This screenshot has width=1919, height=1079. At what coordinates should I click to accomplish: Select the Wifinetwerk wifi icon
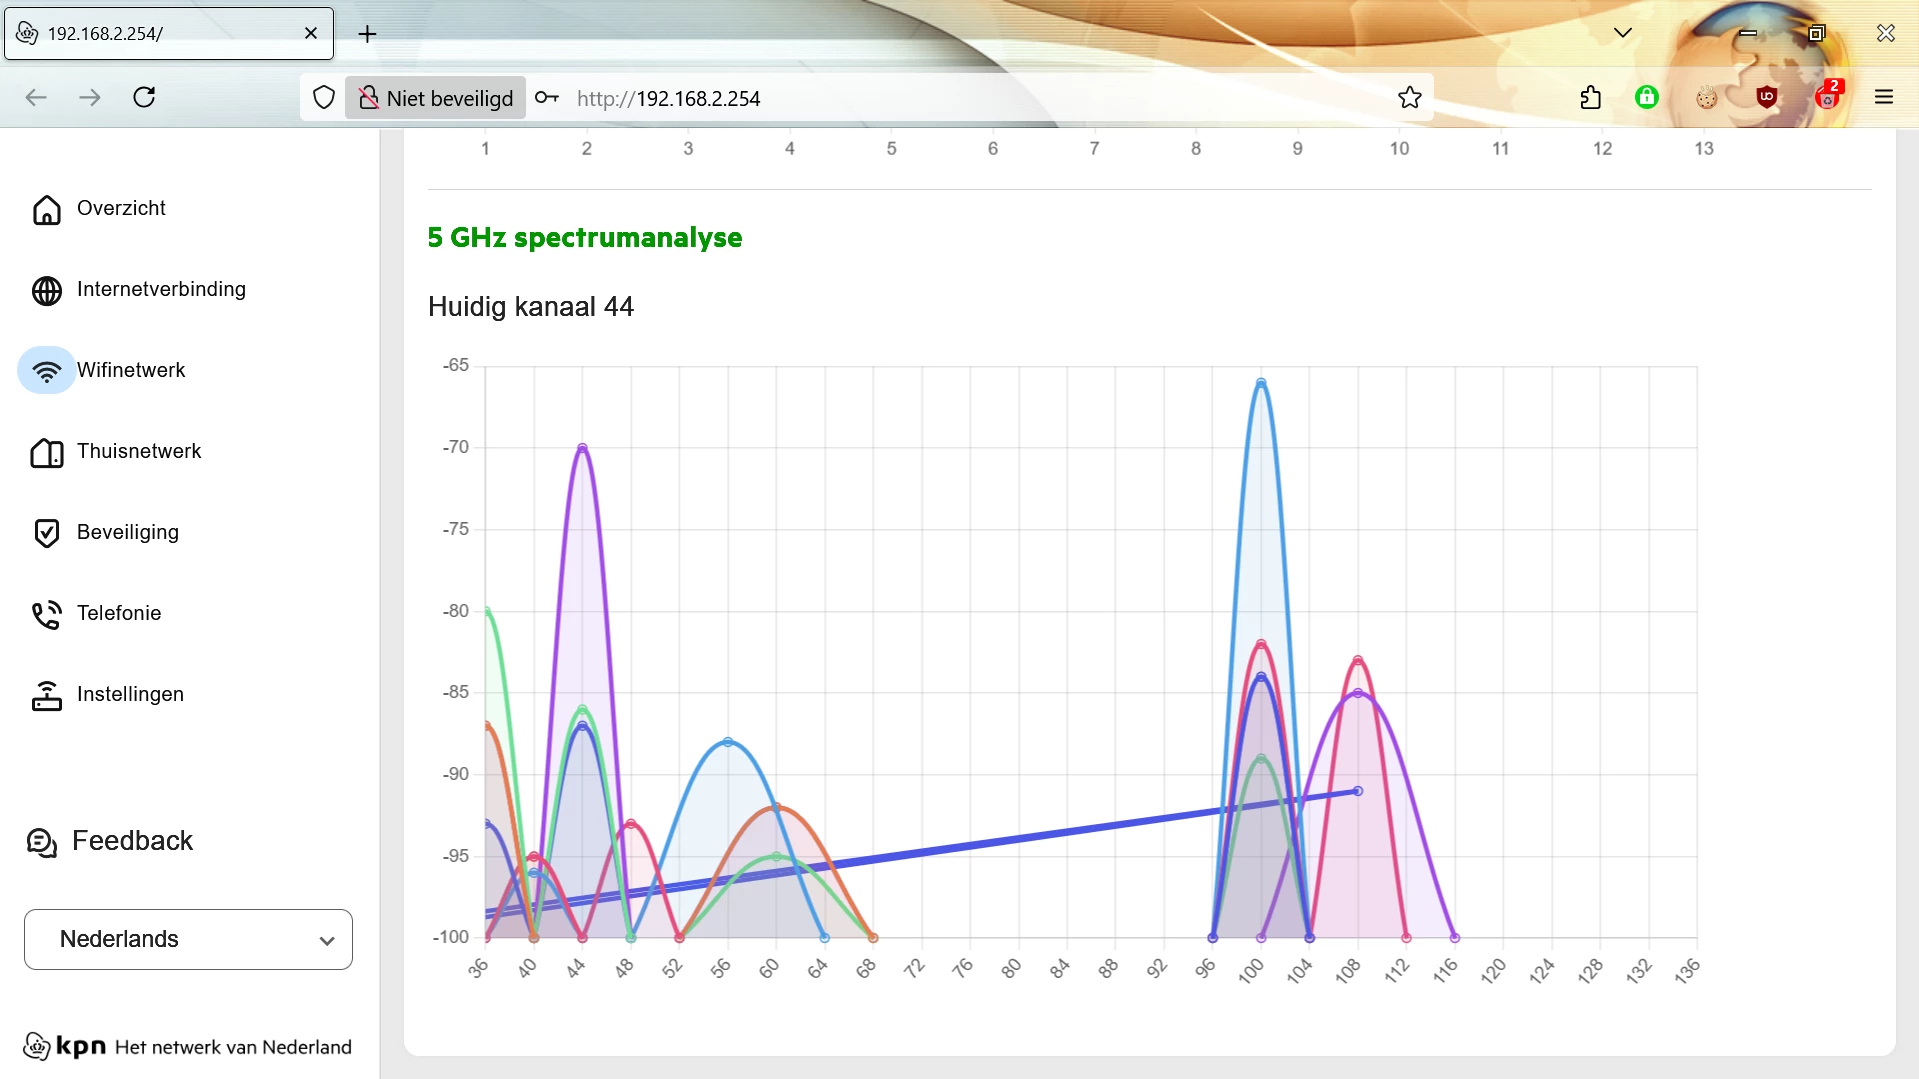pyautogui.click(x=47, y=371)
